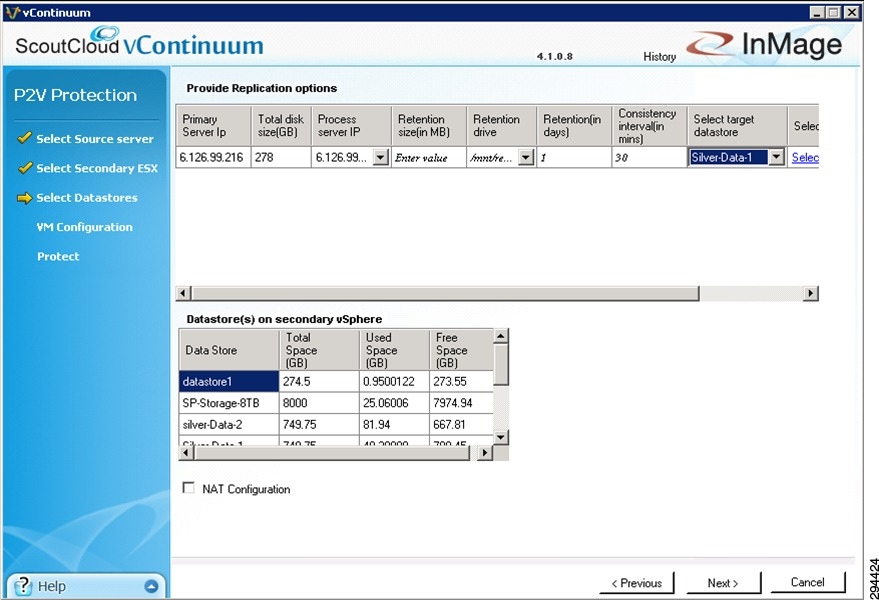
Task: Click the Free Space (GB) column header
Action: (462, 350)
